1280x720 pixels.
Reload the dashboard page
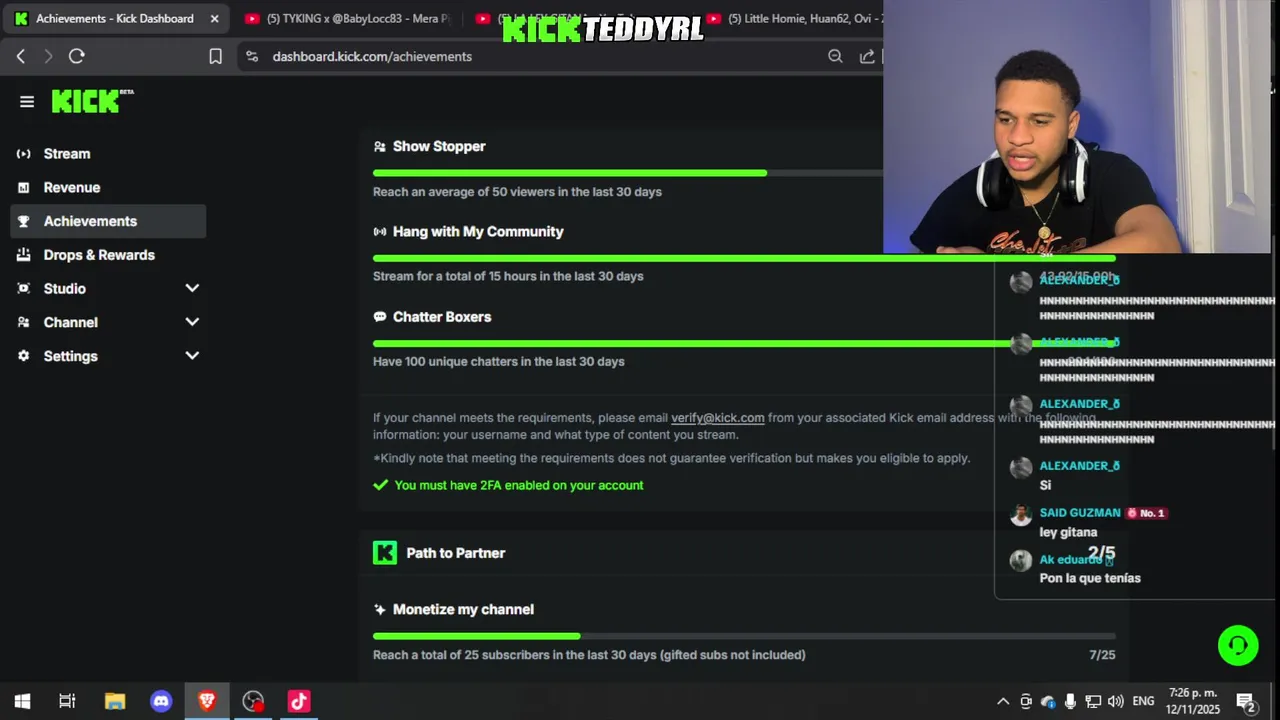[77, 56]
